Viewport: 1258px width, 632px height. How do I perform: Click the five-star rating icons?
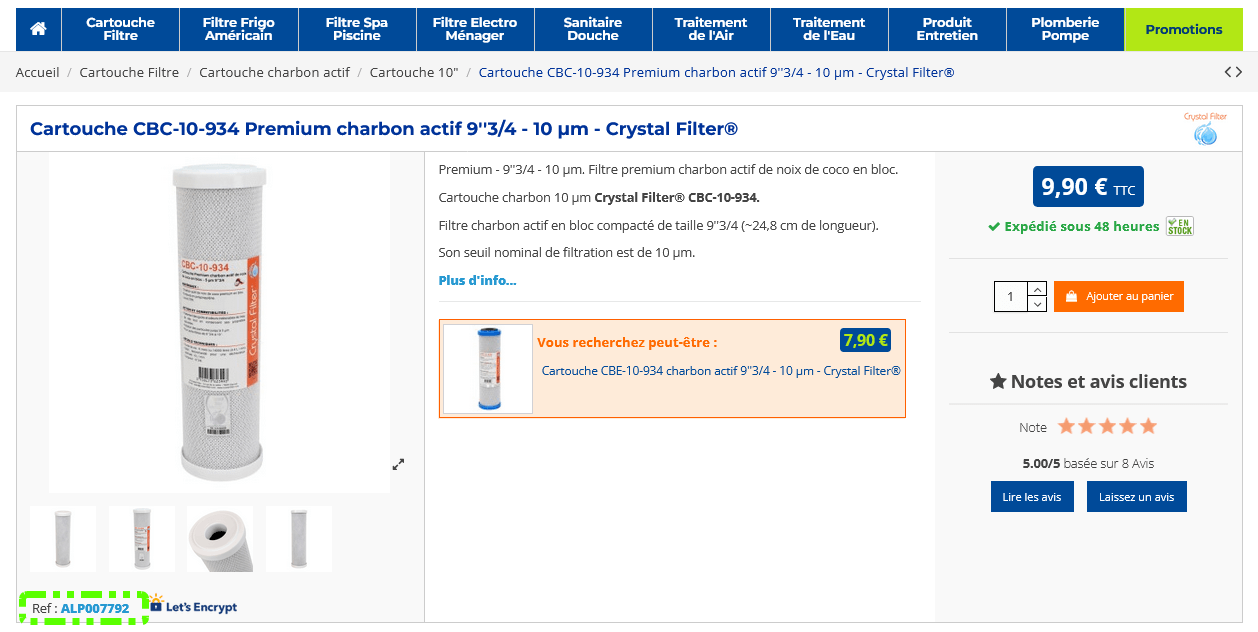click(1107, 427)
